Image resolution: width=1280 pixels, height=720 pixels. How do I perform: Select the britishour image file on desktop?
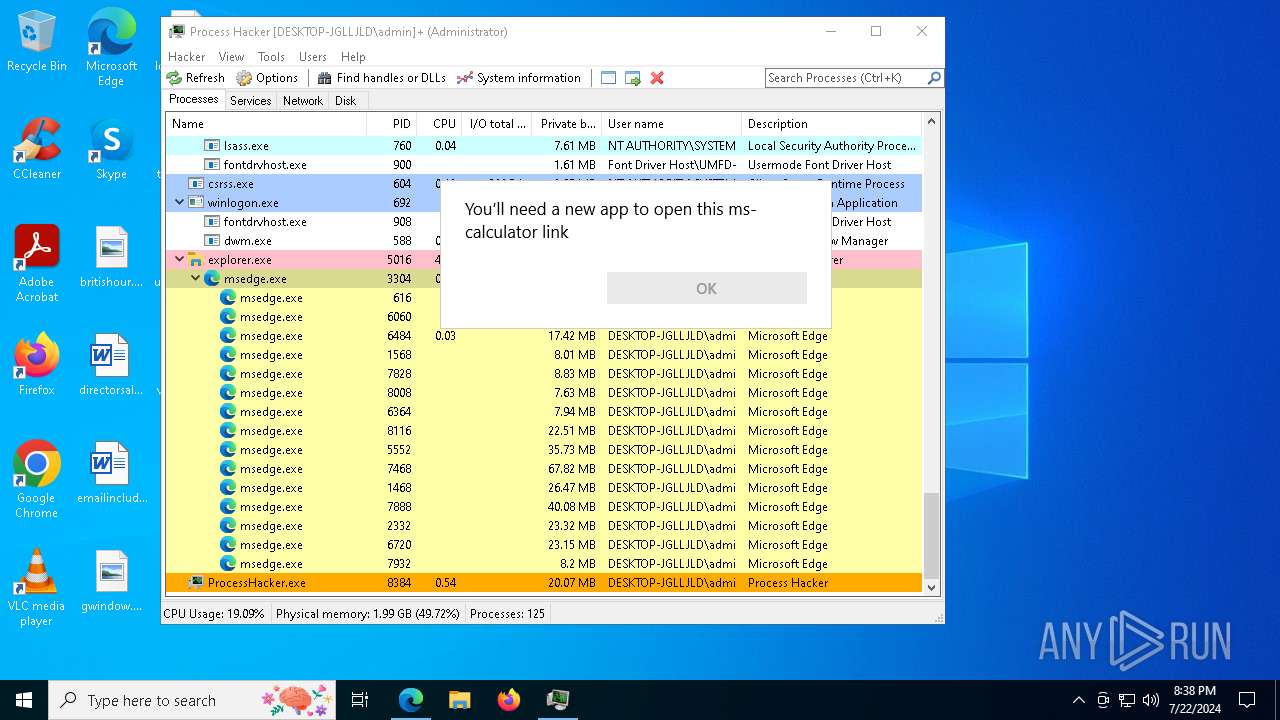[111, 257]
